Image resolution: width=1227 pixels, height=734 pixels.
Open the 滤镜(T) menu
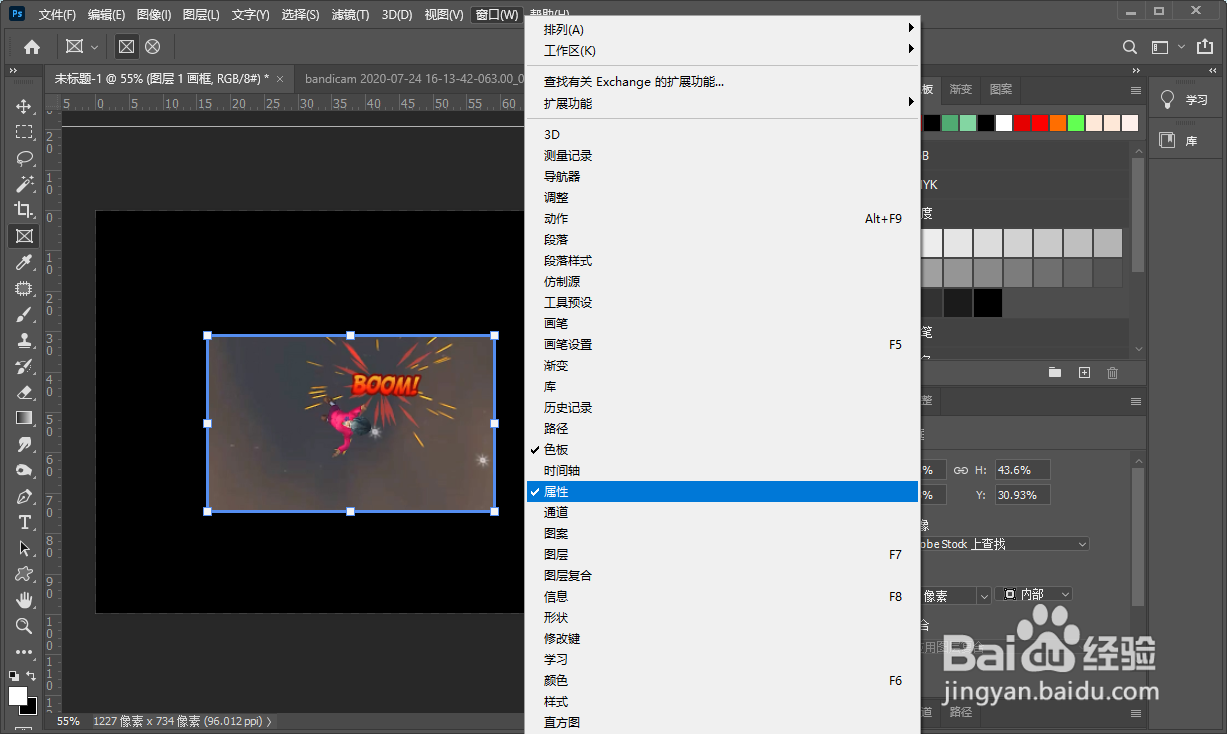[x=350, y=15]
